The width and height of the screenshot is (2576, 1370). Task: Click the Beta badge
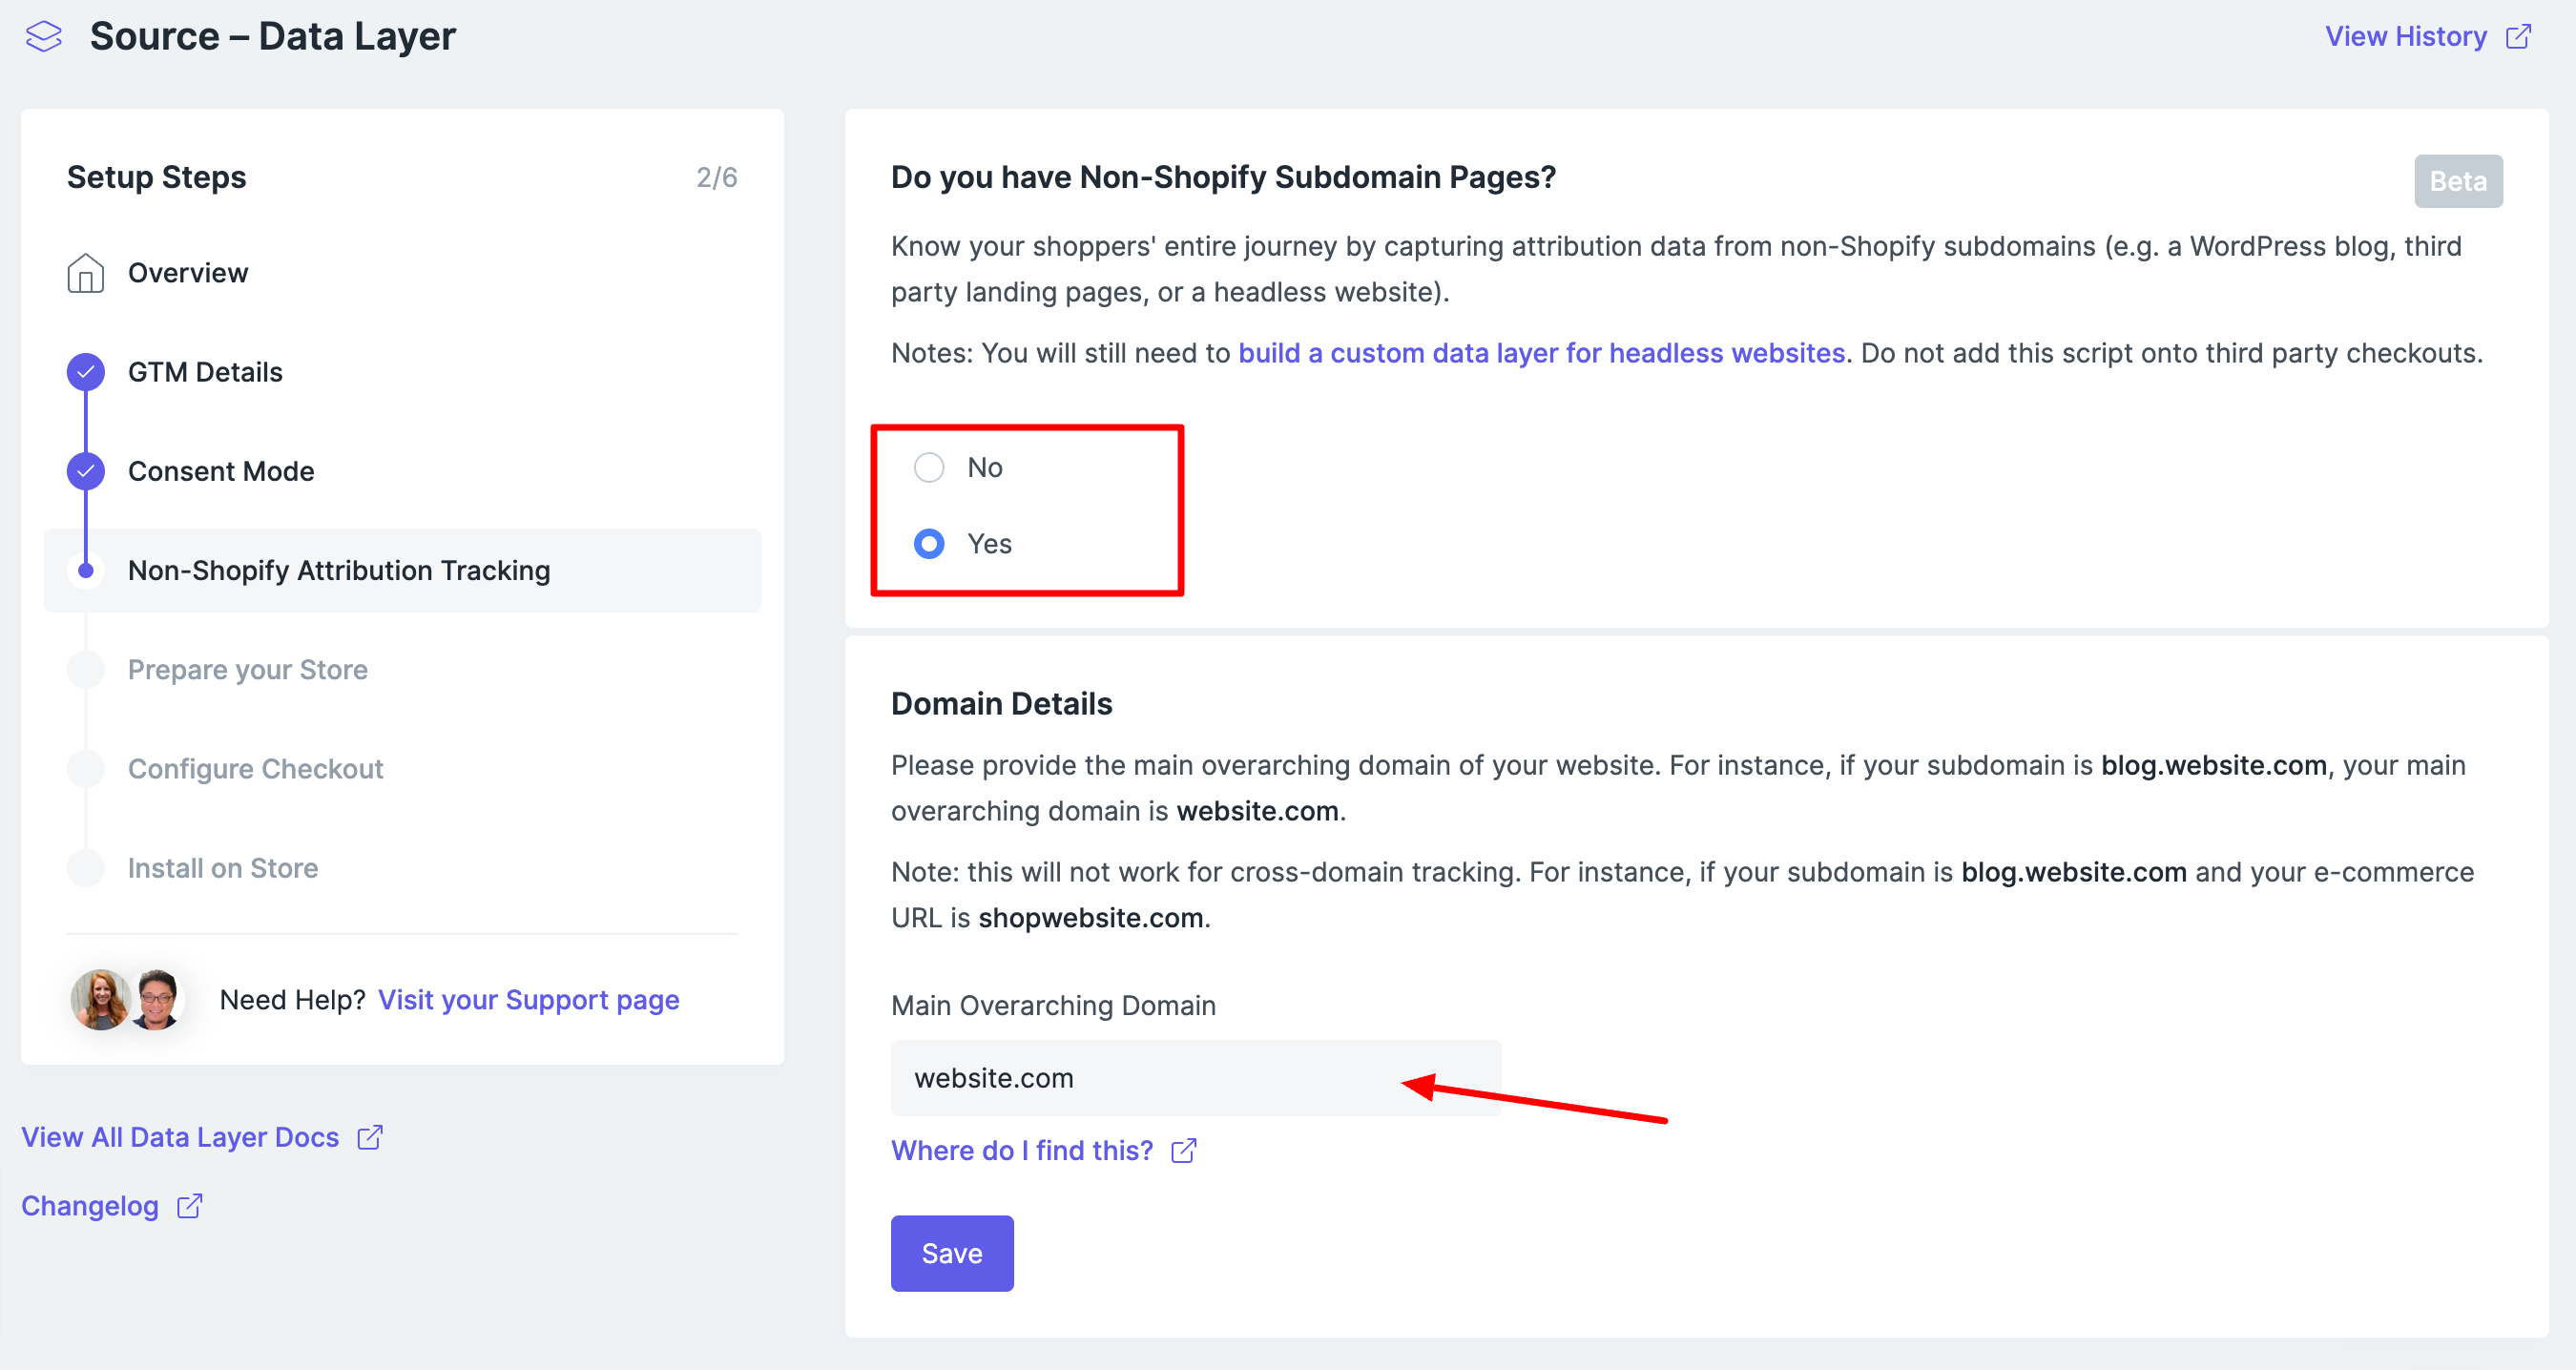2457,181
